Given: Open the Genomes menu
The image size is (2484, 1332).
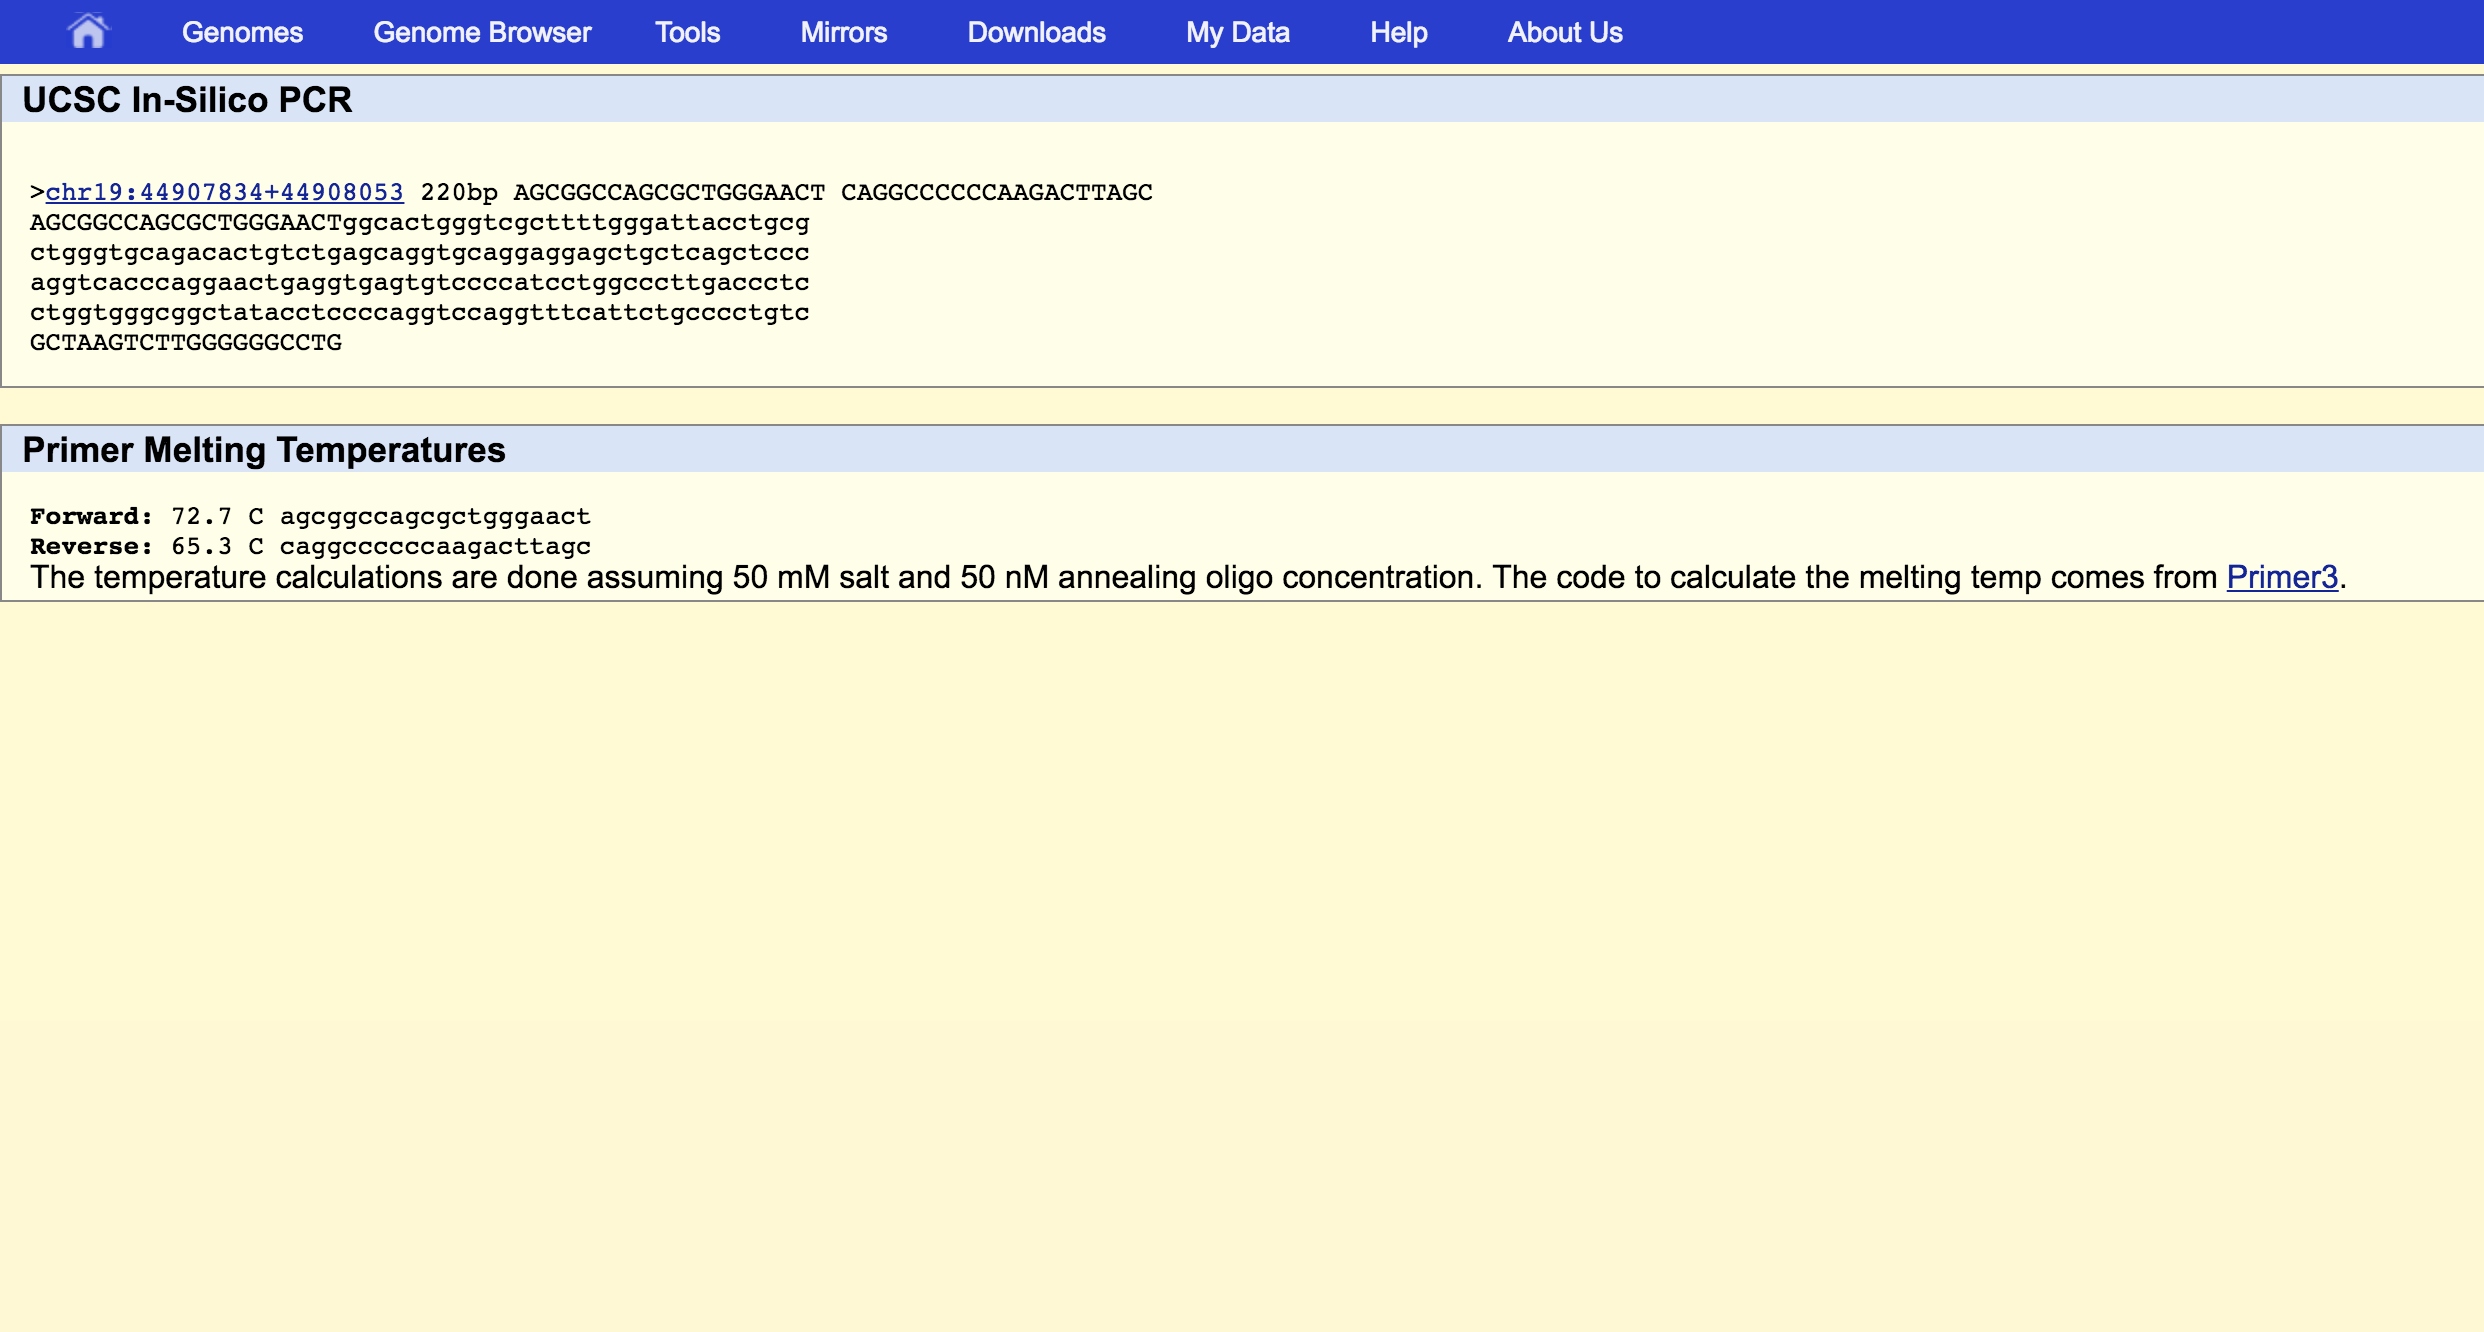Looking at the screenshot, I should (242, 32).
